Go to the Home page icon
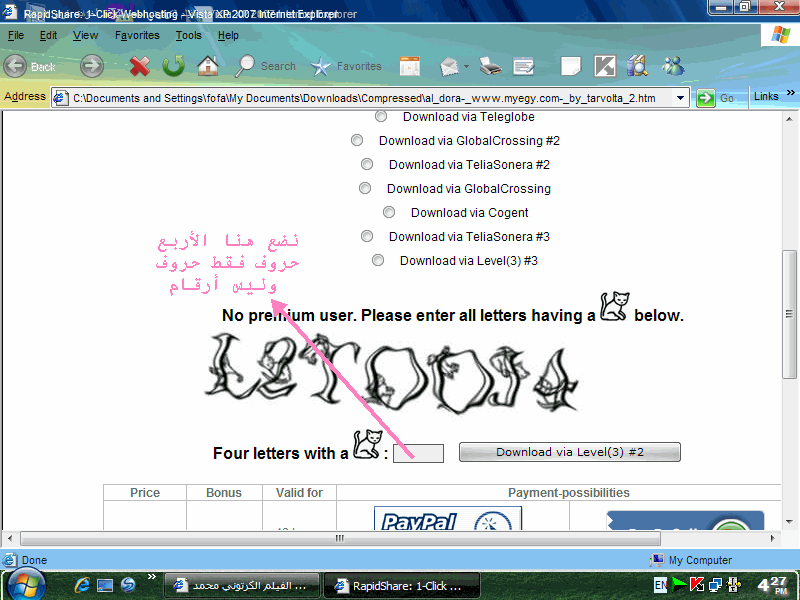This screenshot has height=600, width=800. 208,65
